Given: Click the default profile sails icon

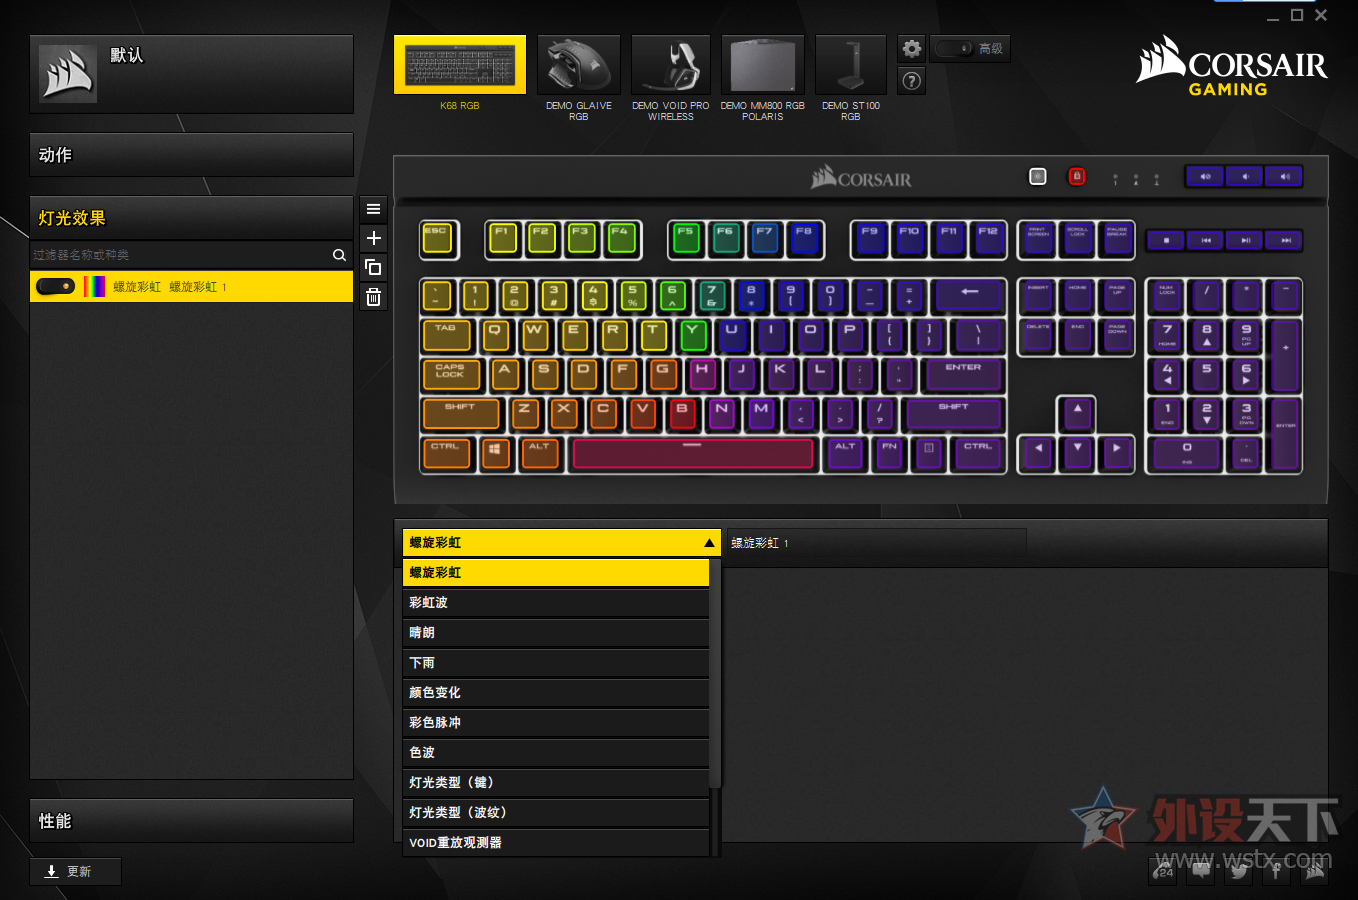Looking at the screenshot, I should [68, 74].
